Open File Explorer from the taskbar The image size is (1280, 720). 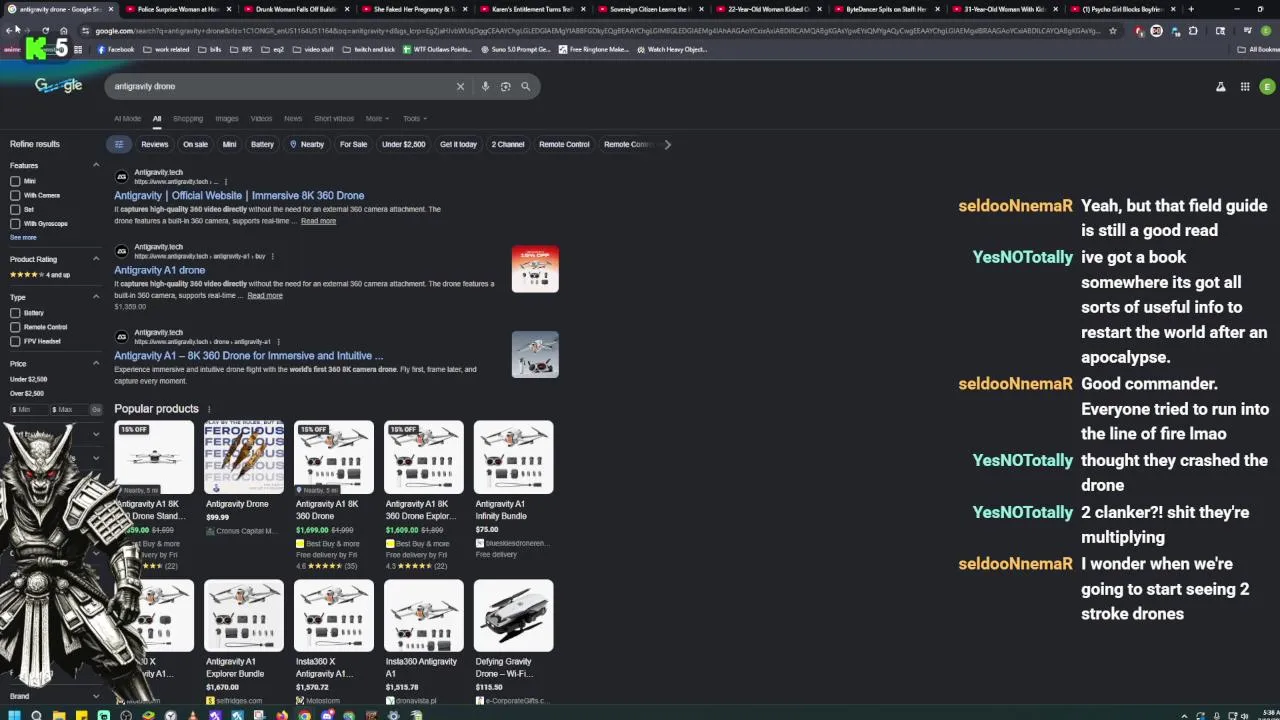[x=59, y=715]
